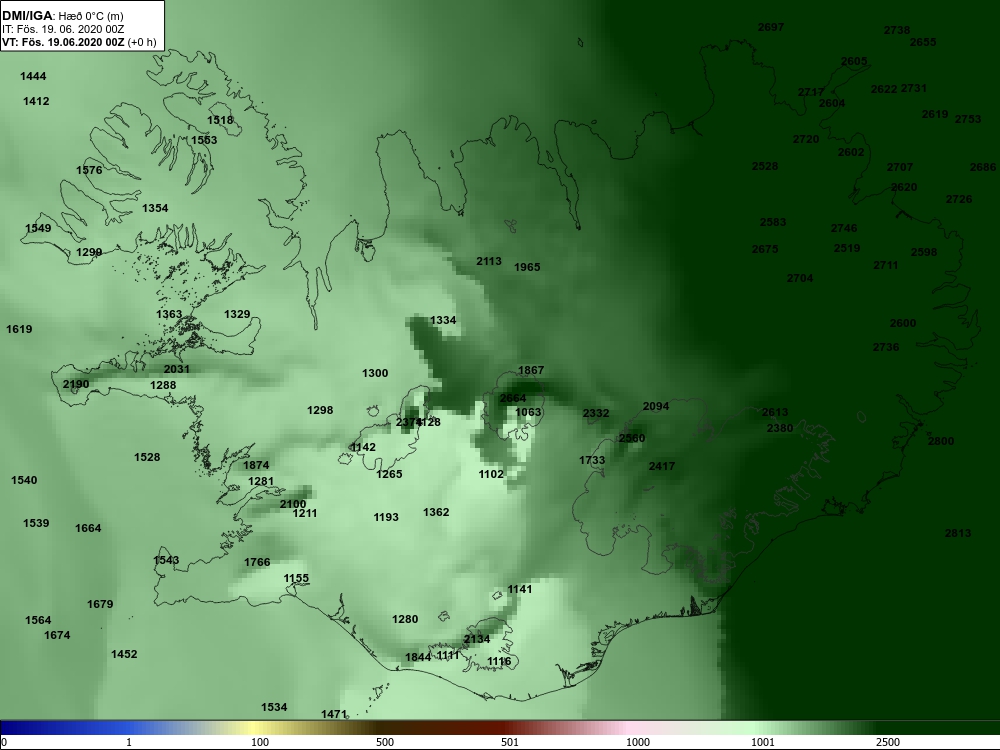Click the 1288 height label

(163, 385)
